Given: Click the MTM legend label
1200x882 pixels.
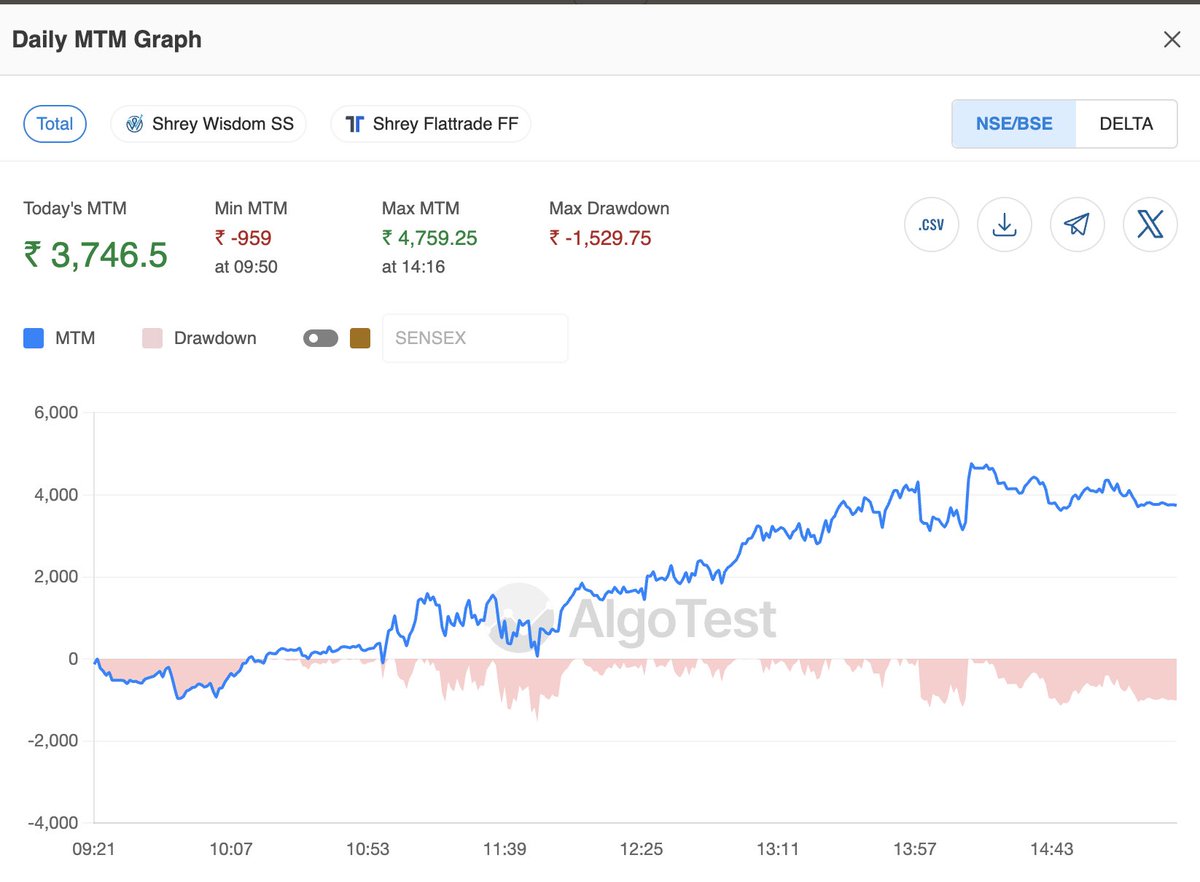Looking at the screenshot, I should tap(75, 338).
